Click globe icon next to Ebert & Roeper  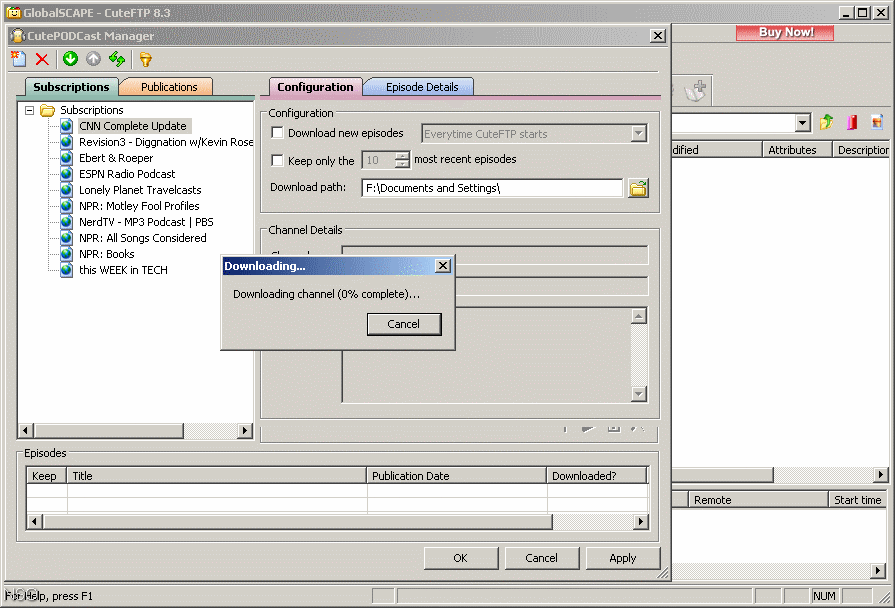pyautogui.click(x=67, y=158)
